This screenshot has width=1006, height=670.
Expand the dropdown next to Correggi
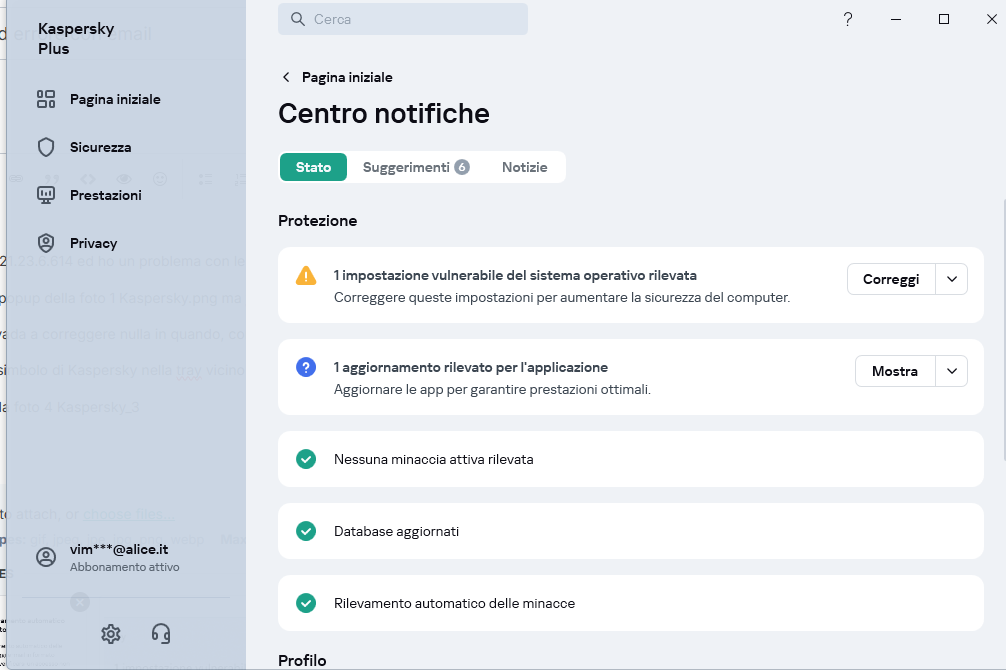[952, 279]
